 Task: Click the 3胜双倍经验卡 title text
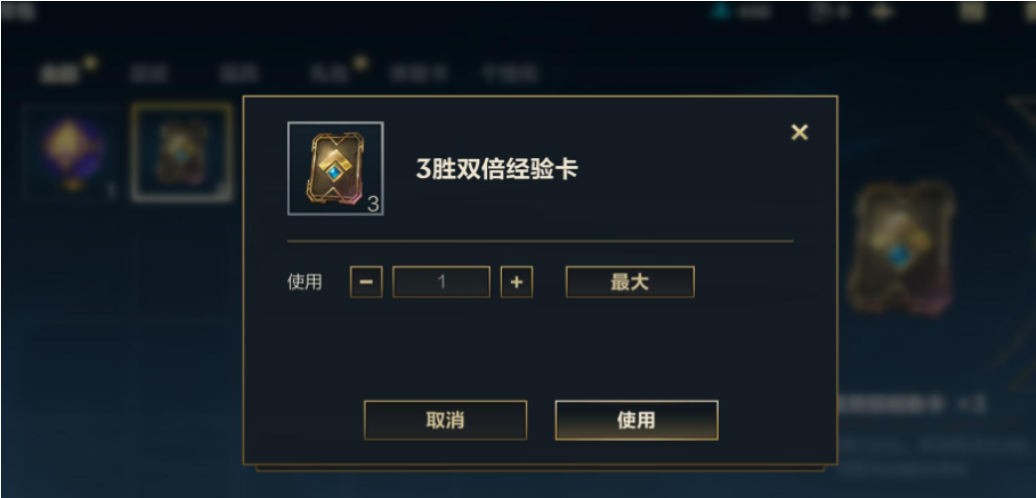click(497, 169)
